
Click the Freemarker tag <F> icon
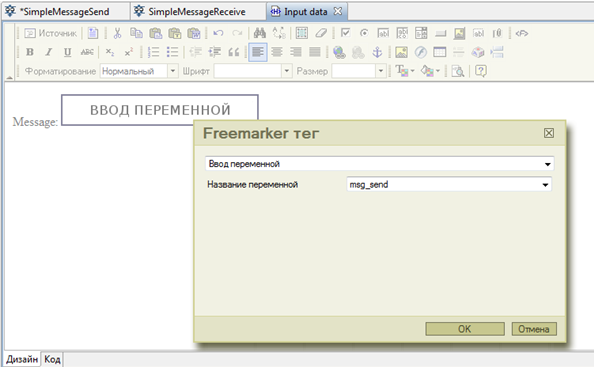tap(522, 33)
